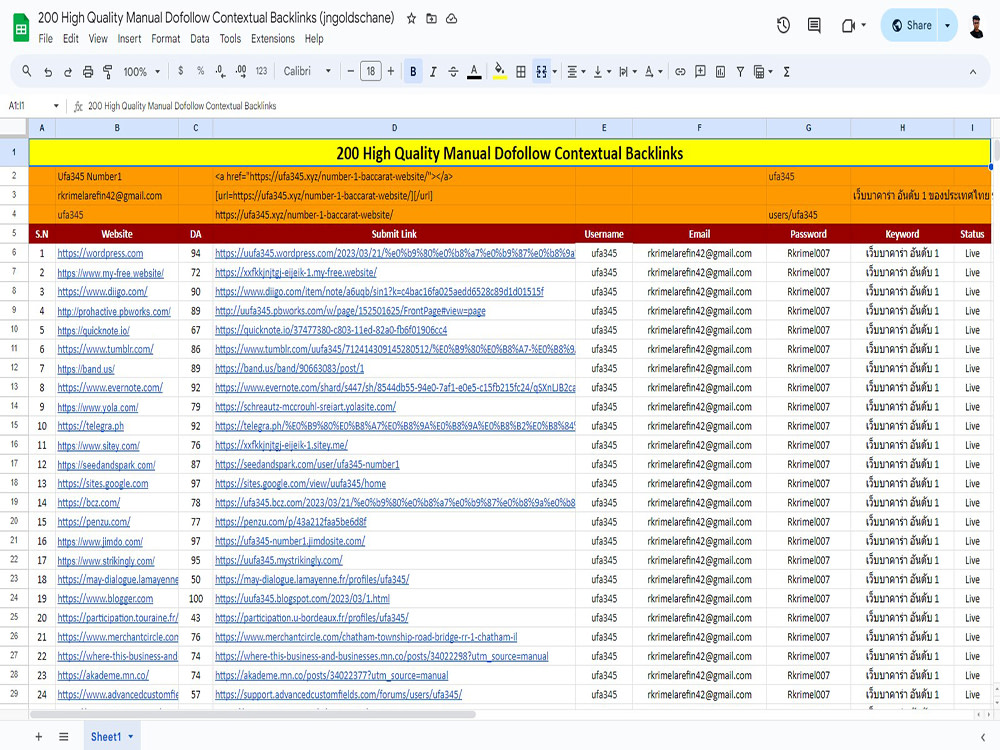Viewport: 1000px width, 750px height.
Task: Move document to folder icon
Action: coord(432,18)
